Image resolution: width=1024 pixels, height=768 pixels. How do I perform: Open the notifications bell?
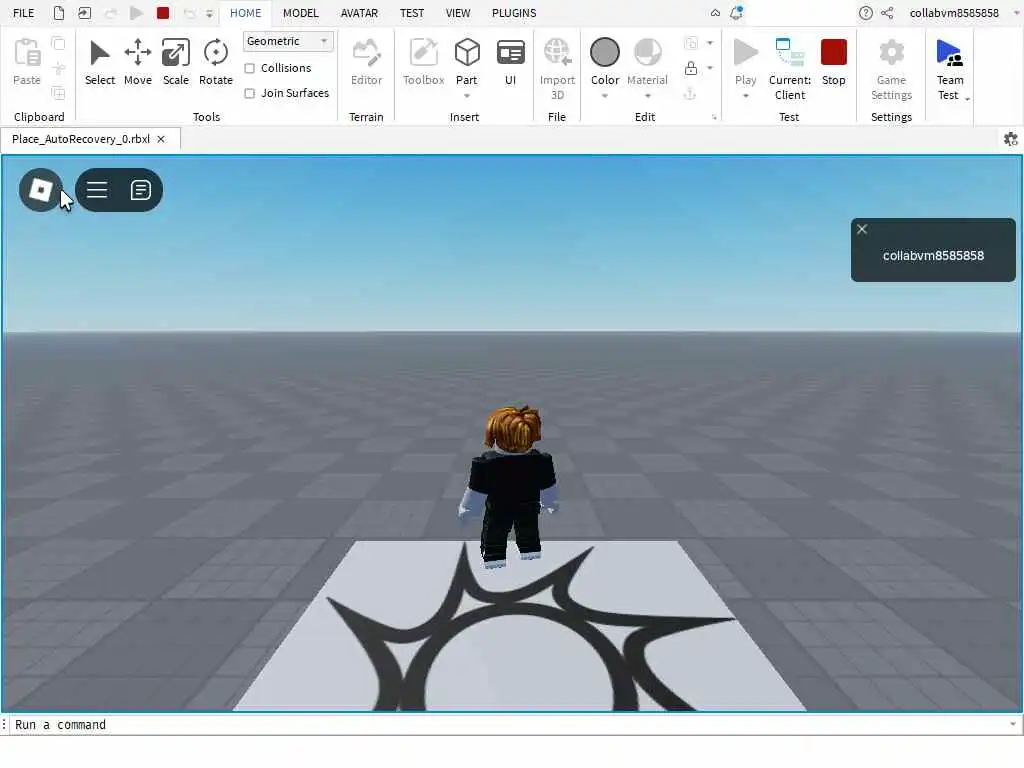(736, 13)
